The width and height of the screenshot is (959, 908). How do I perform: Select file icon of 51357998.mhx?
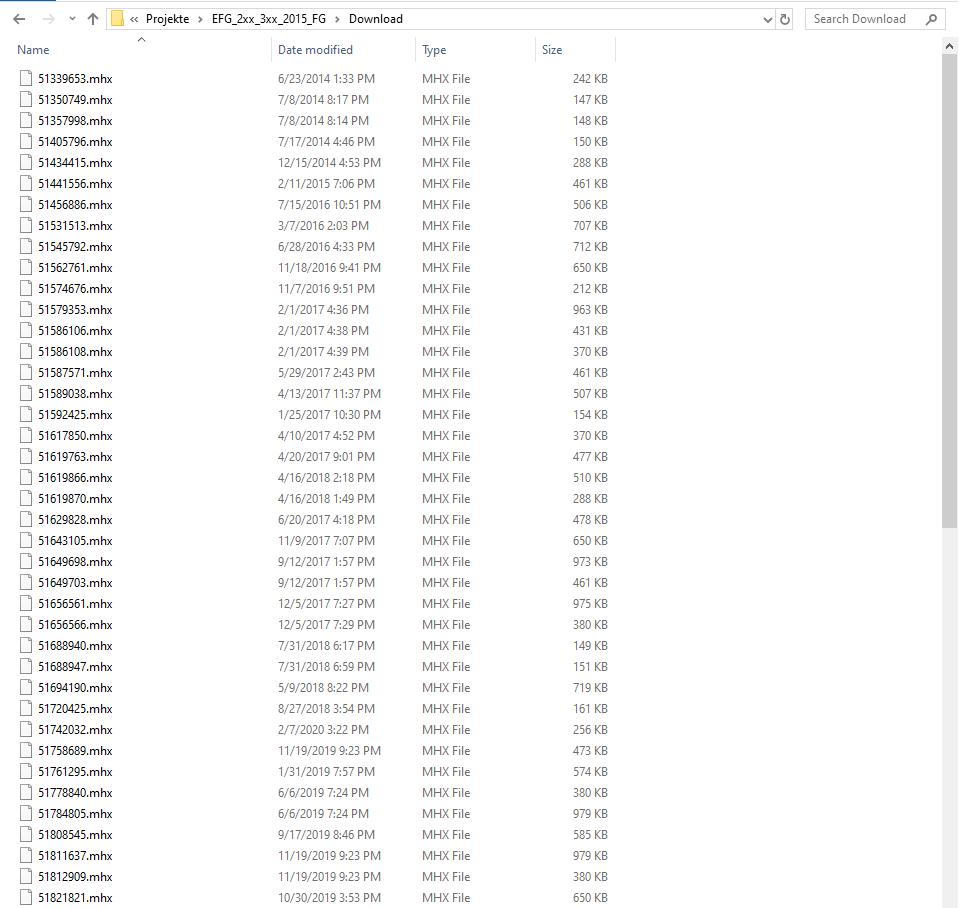(x=26, y=120)
